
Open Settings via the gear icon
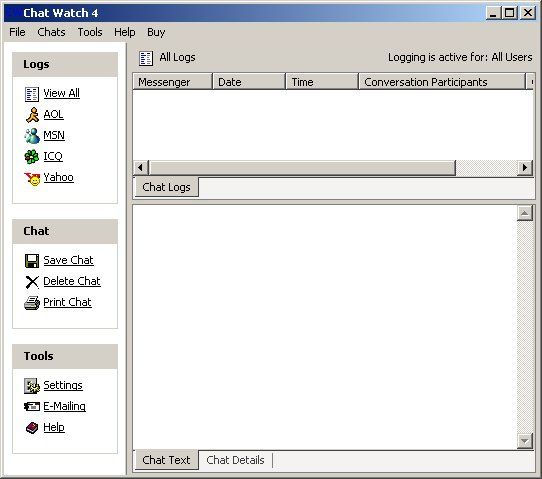coord(32,386)
